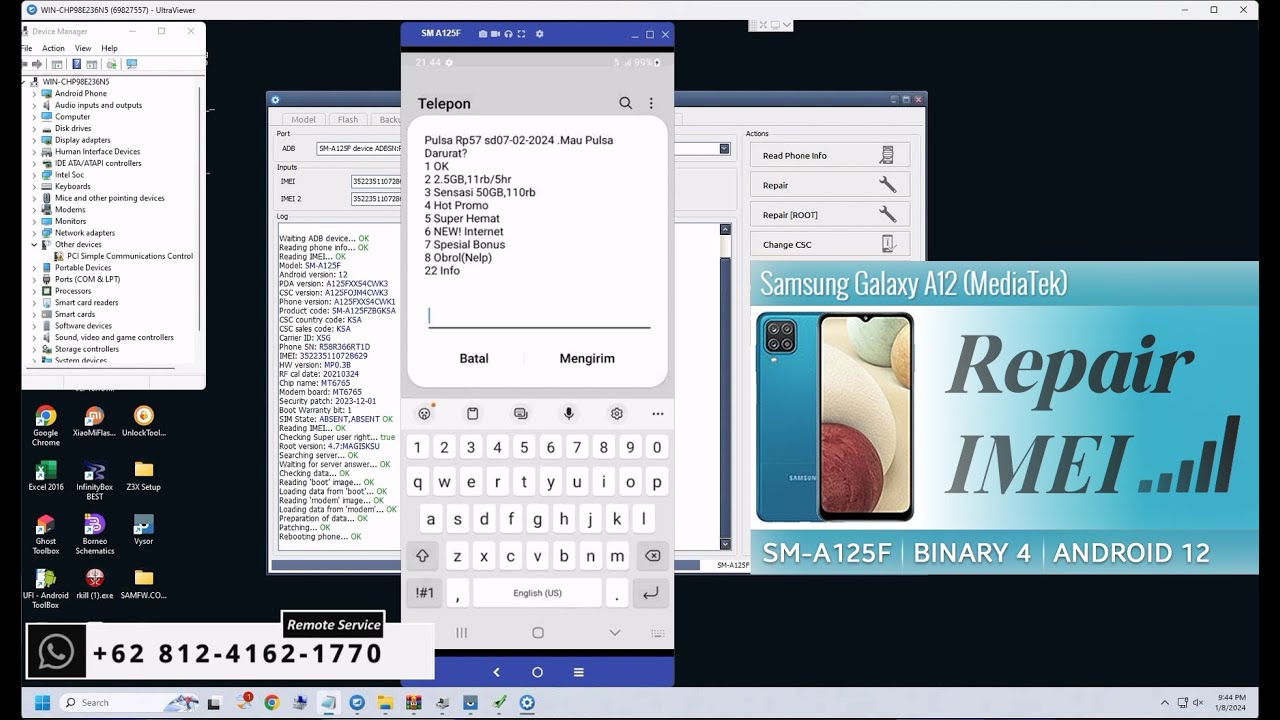This screenshot has height=720, width=1280.
Task: Collapse Other devices in Device Manager
Action: [x=34, y=244]
